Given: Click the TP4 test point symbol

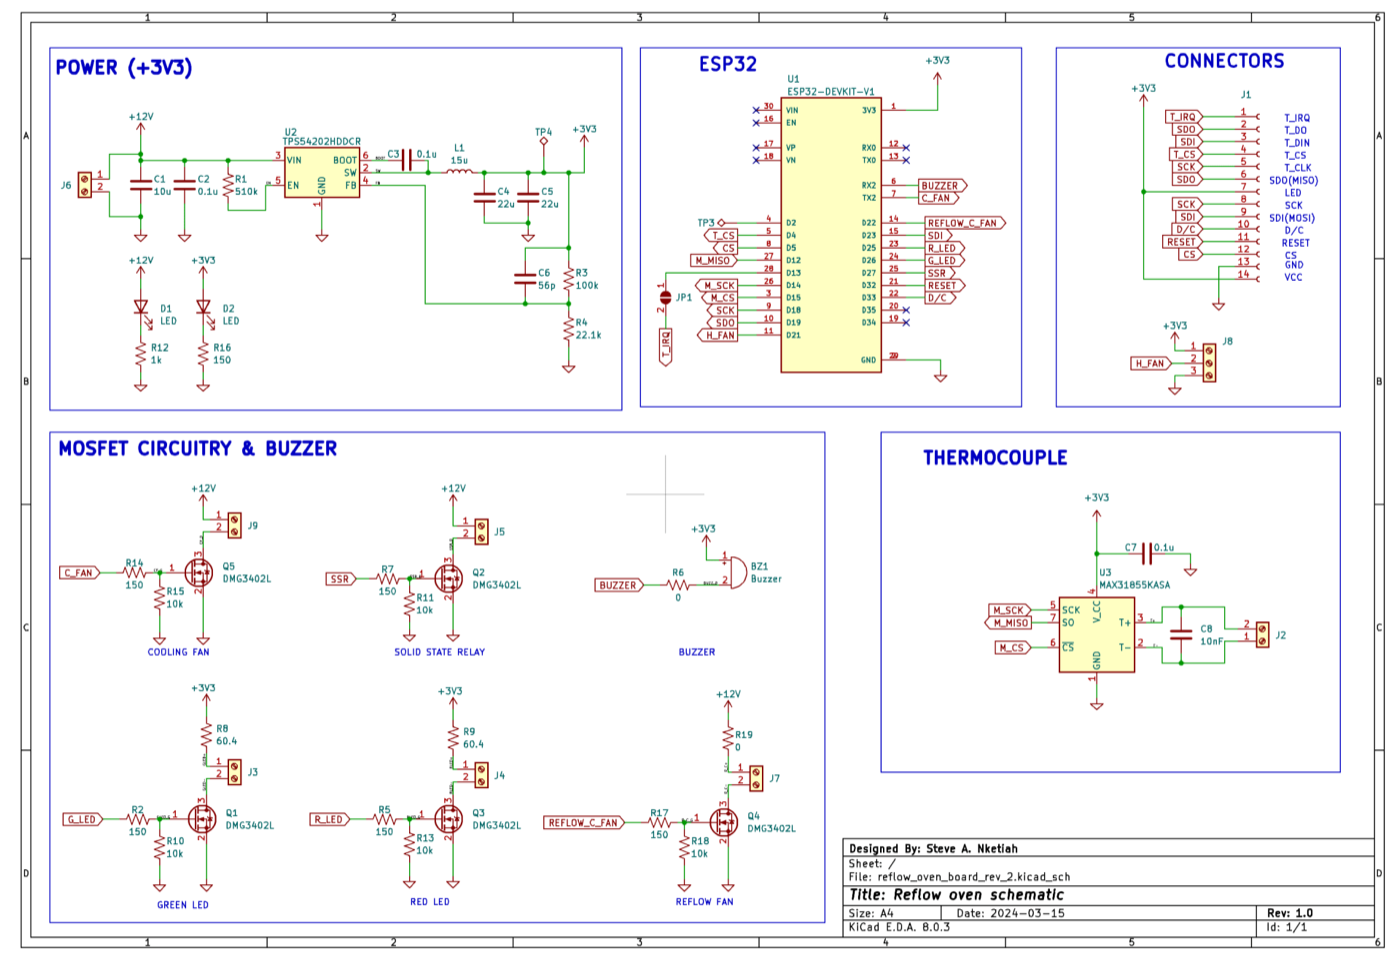Looking at the screenshot, I should tap(544, 141).
